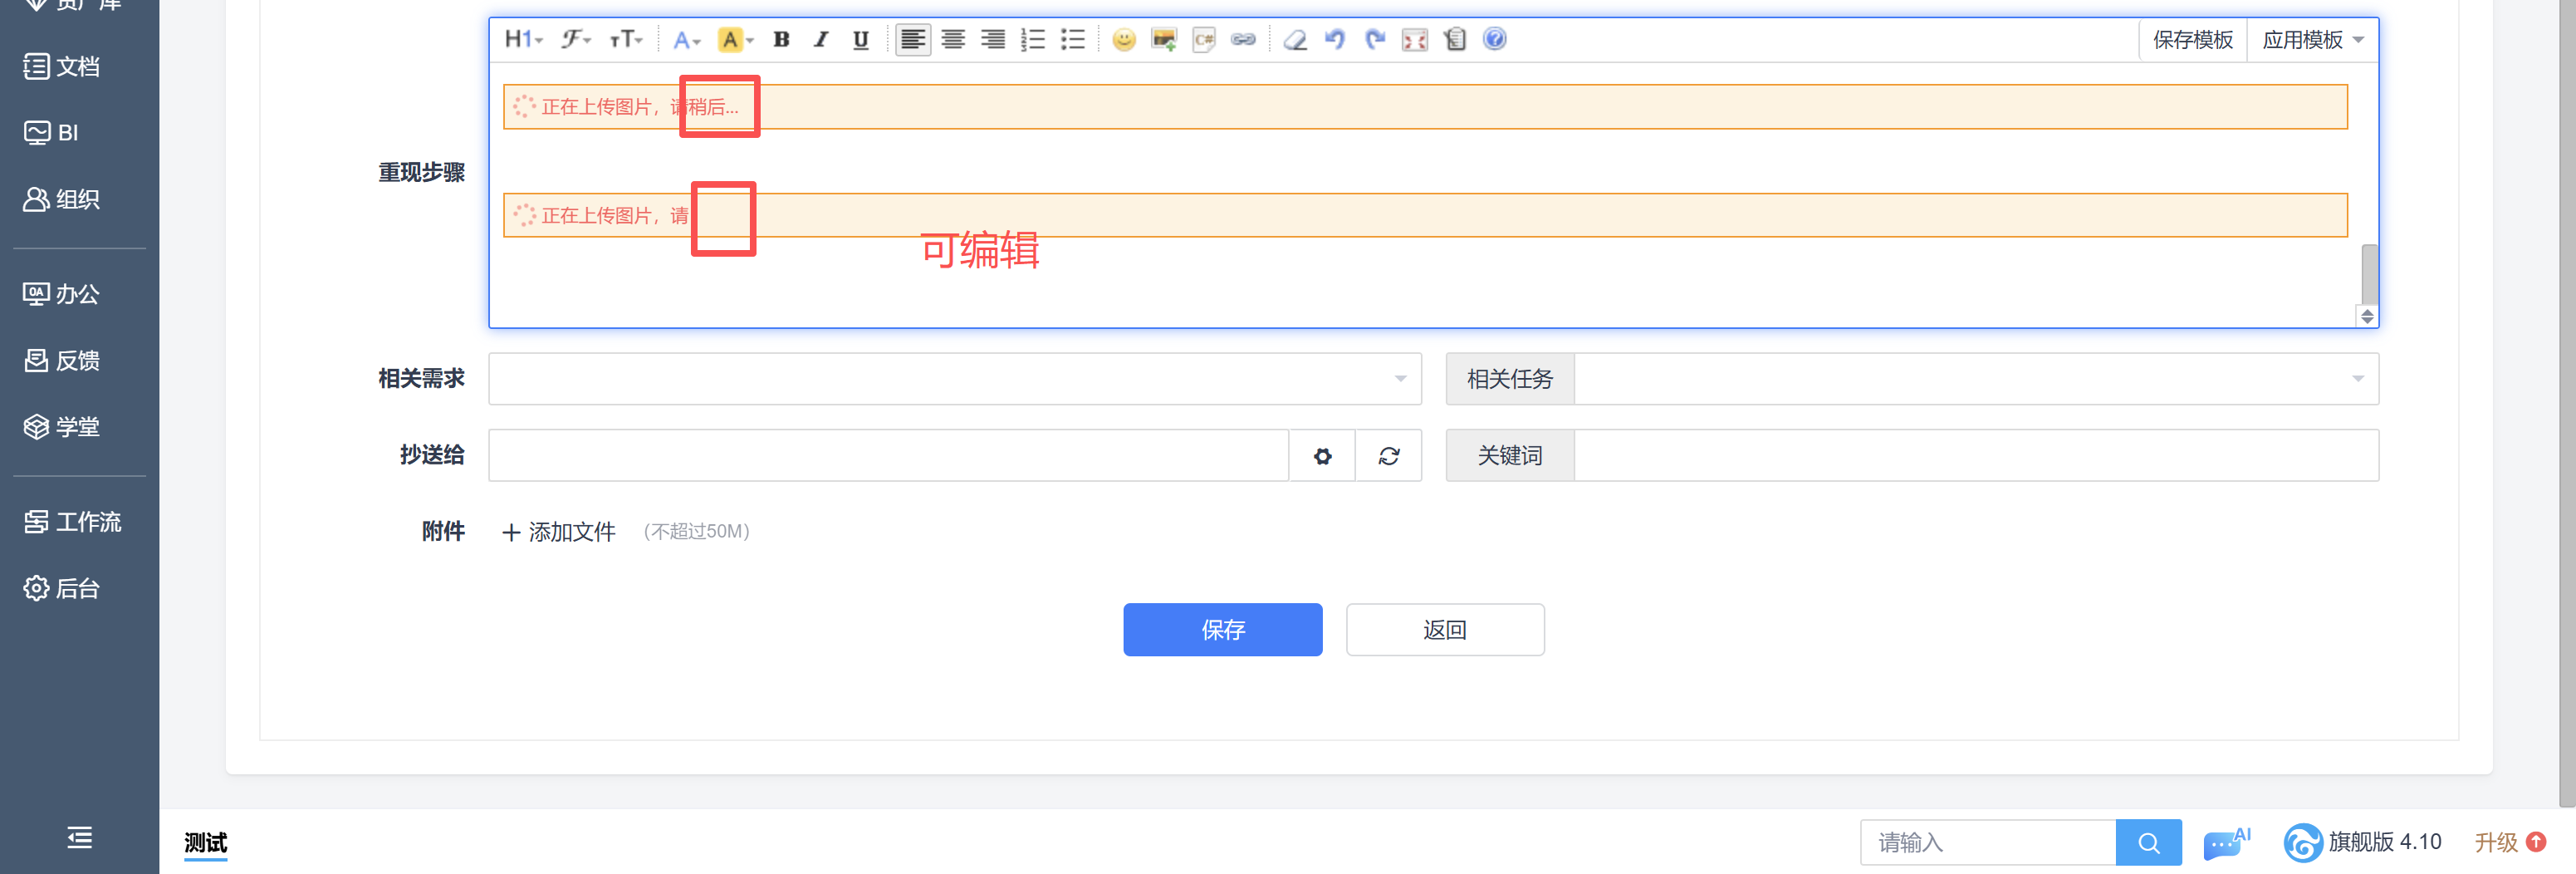Open the 工作流 sidebar menu
Viewport: 2576px width, 874px height.
tap(72, 522)
